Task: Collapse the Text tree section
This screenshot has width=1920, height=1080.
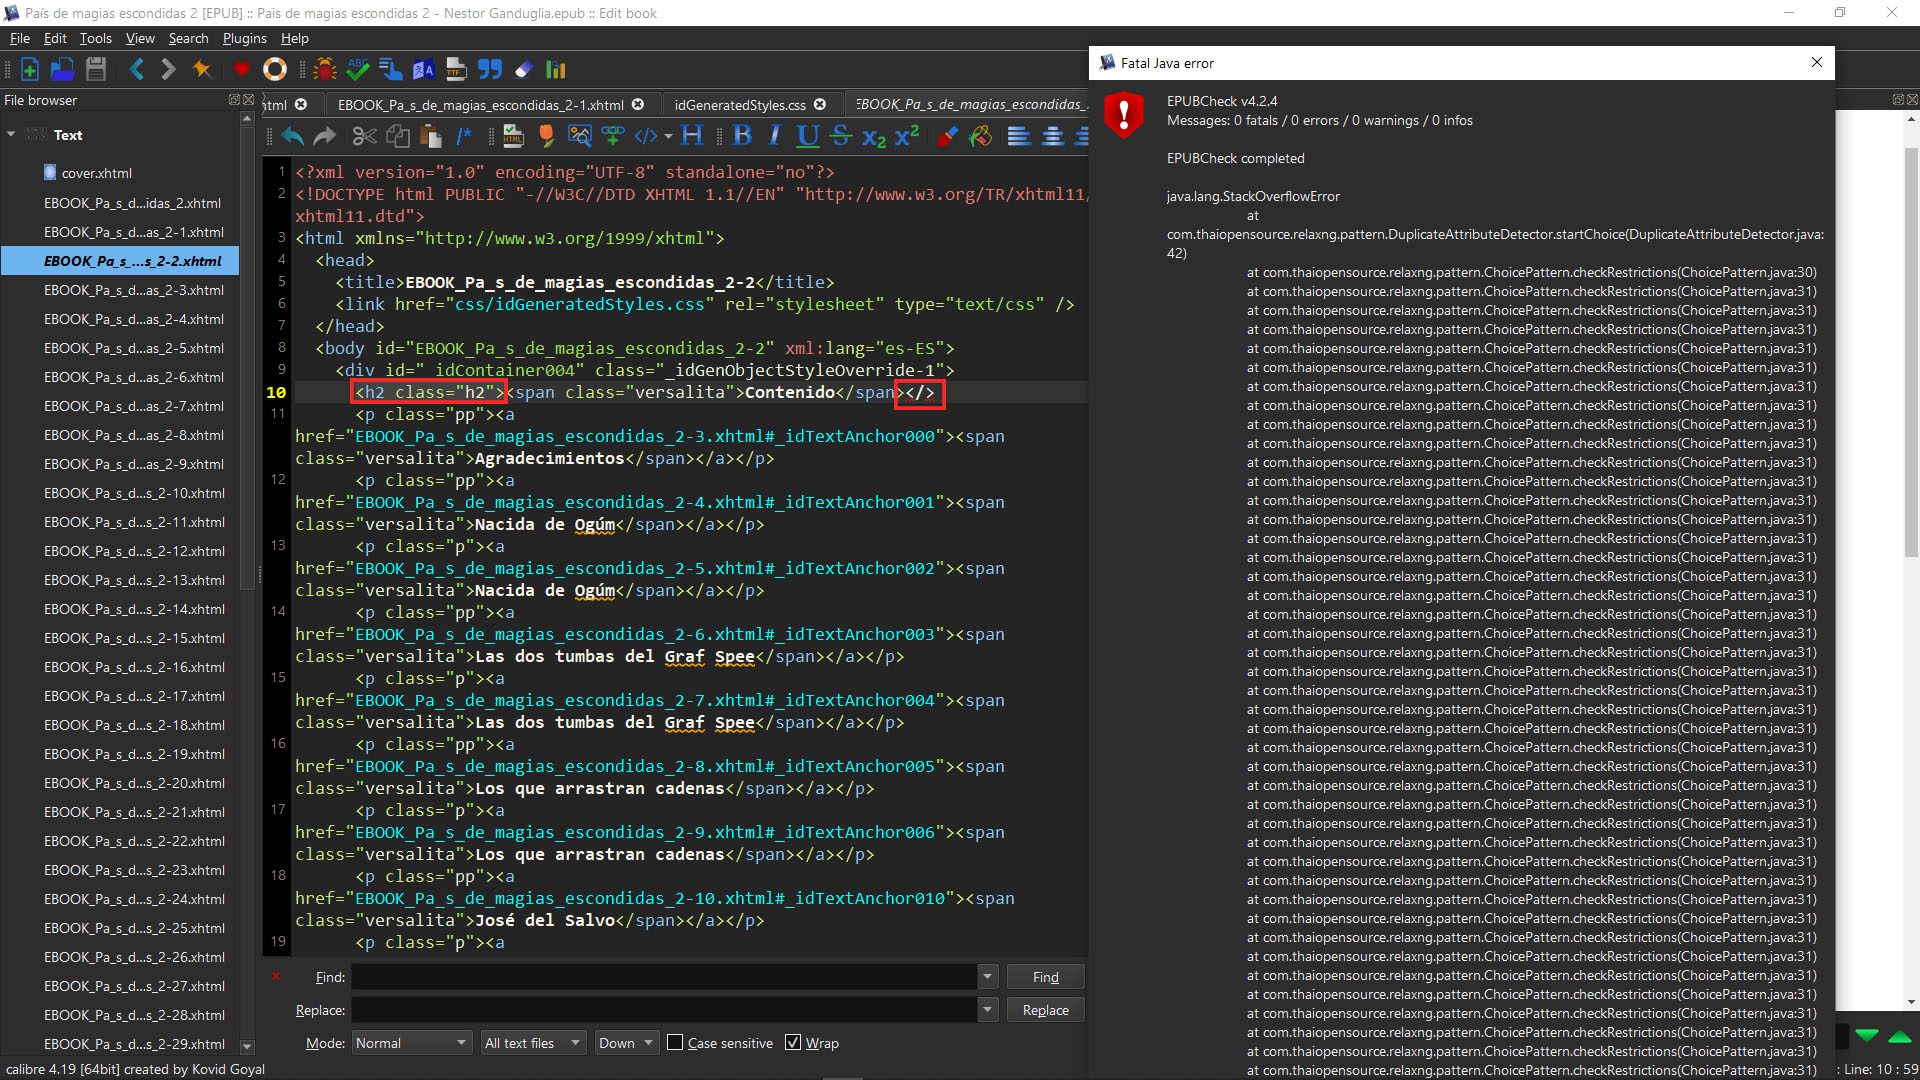Action: [x=11, y=134]
